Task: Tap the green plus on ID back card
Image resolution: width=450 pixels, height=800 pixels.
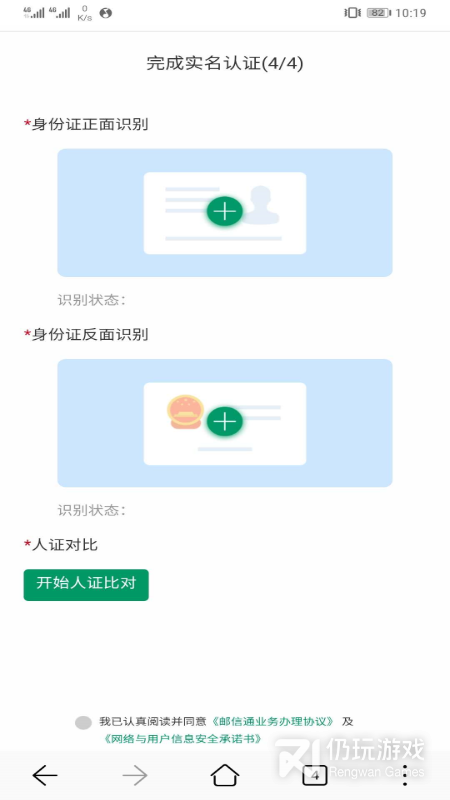Action: pos(224,421)
